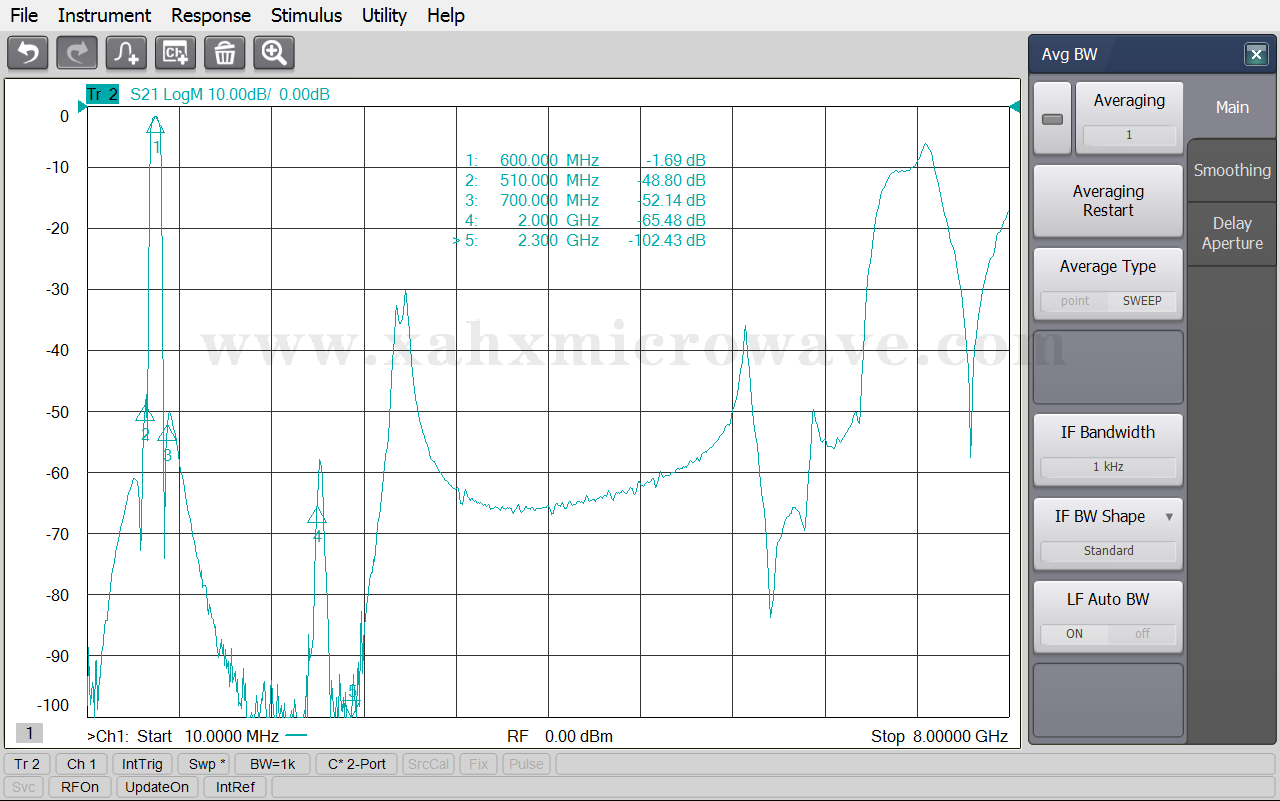
Task: Select marker 1 triangle on the trace
Action: tap(155, 126)
